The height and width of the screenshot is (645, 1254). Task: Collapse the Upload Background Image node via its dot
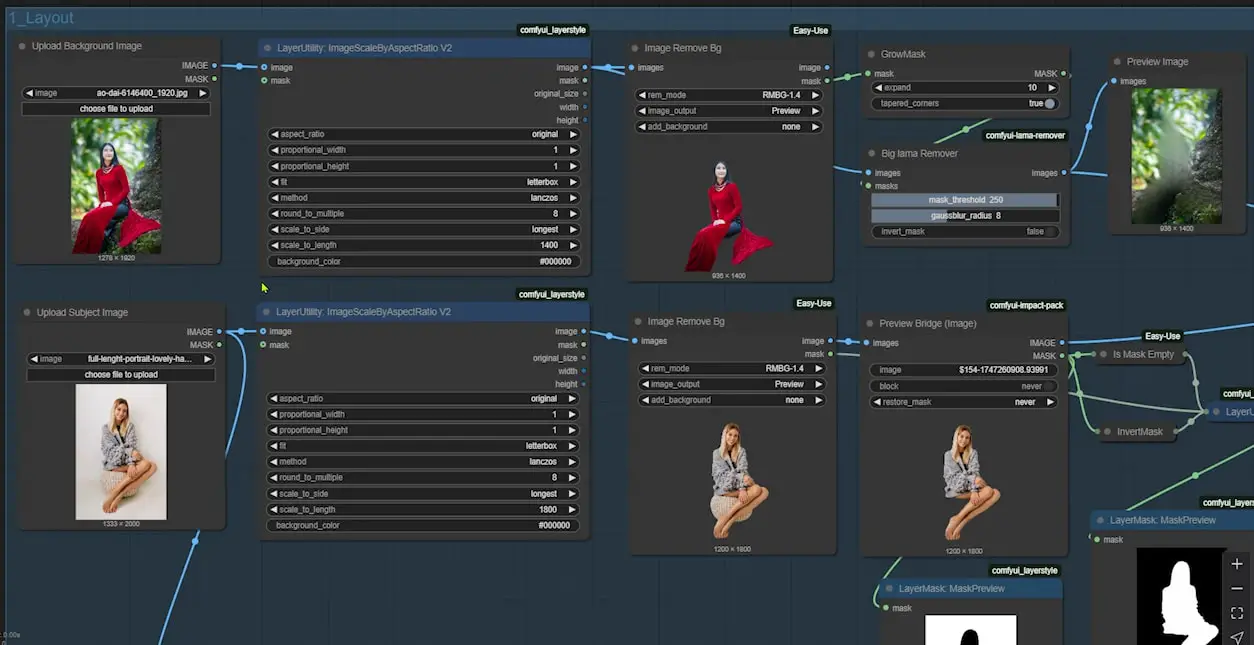[x=22, y=46]
